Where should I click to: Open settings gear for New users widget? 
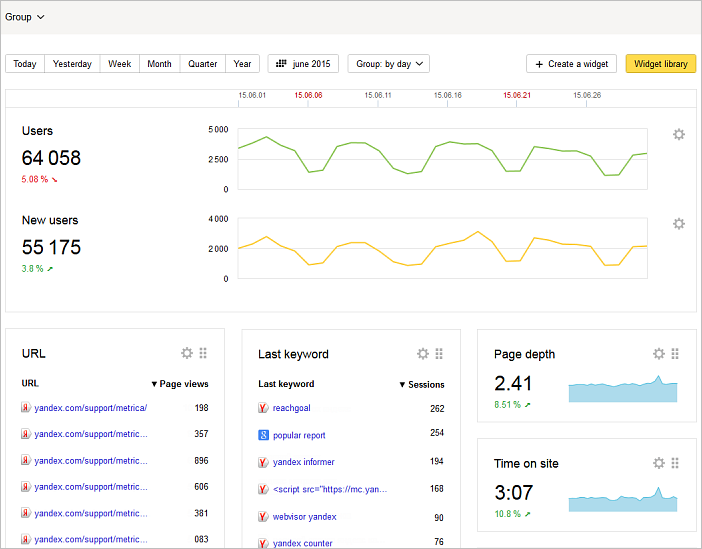click(x=679, y=224)
